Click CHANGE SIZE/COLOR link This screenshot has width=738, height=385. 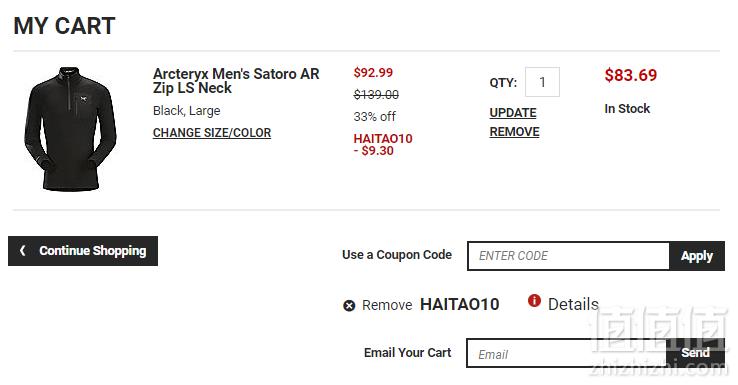[x=212, y=133]
